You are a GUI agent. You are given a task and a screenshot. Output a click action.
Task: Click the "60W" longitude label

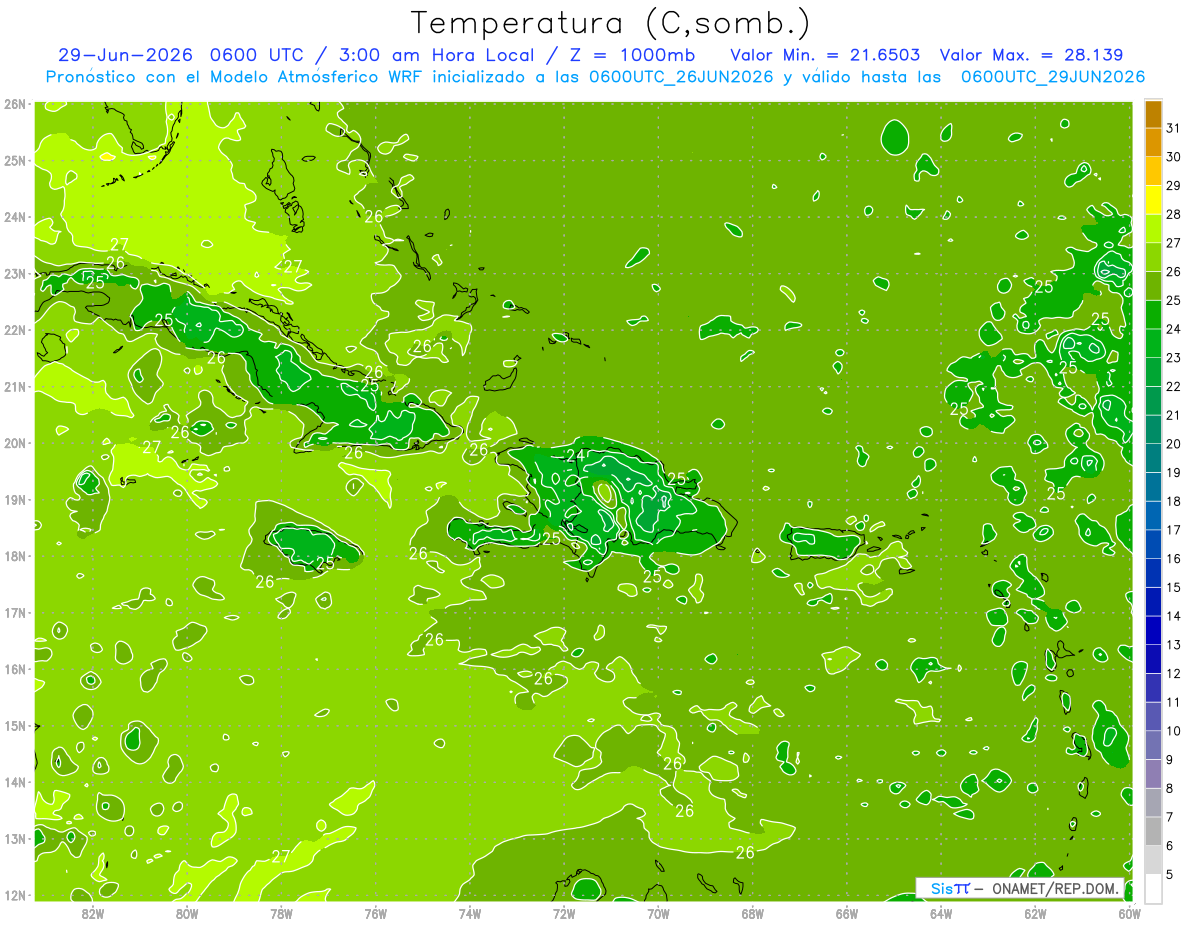tap(1130, 913)
